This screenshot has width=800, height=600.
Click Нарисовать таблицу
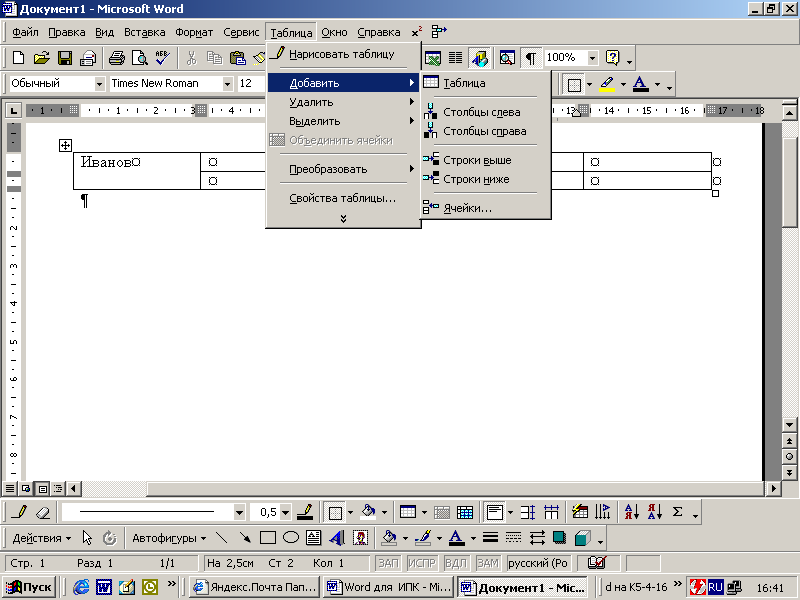coord(343,54)
